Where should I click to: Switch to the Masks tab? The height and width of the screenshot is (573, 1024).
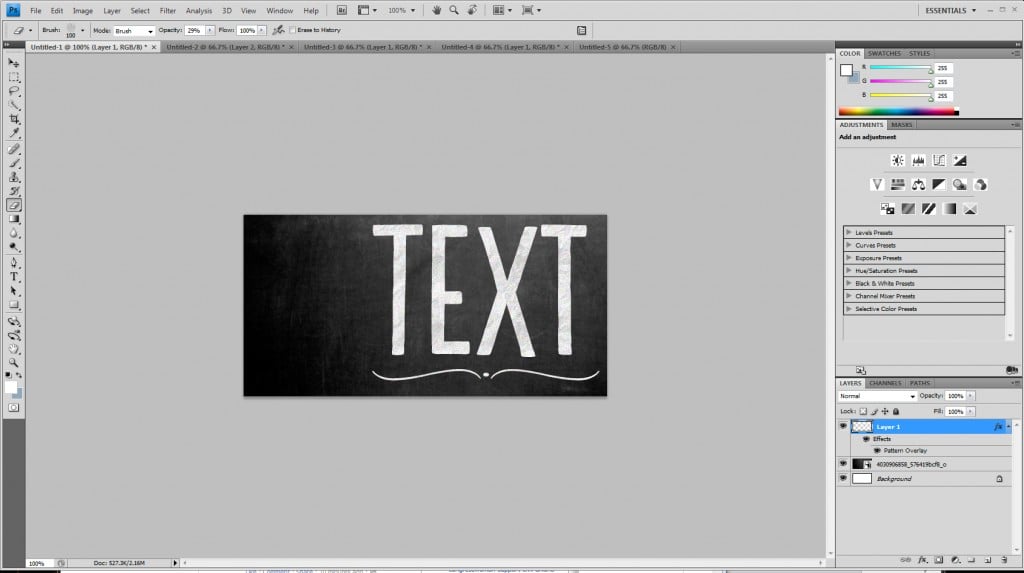point(901,125)
